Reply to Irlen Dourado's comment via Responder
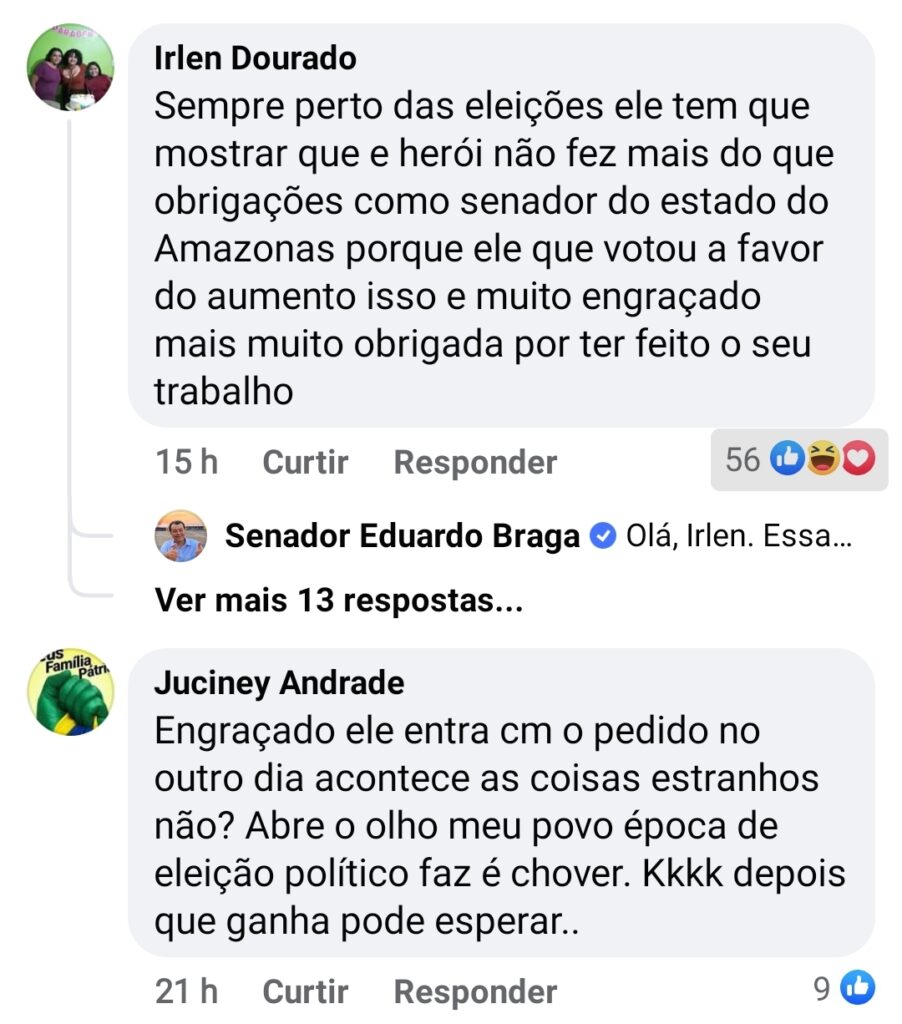 tap(475, 462)
